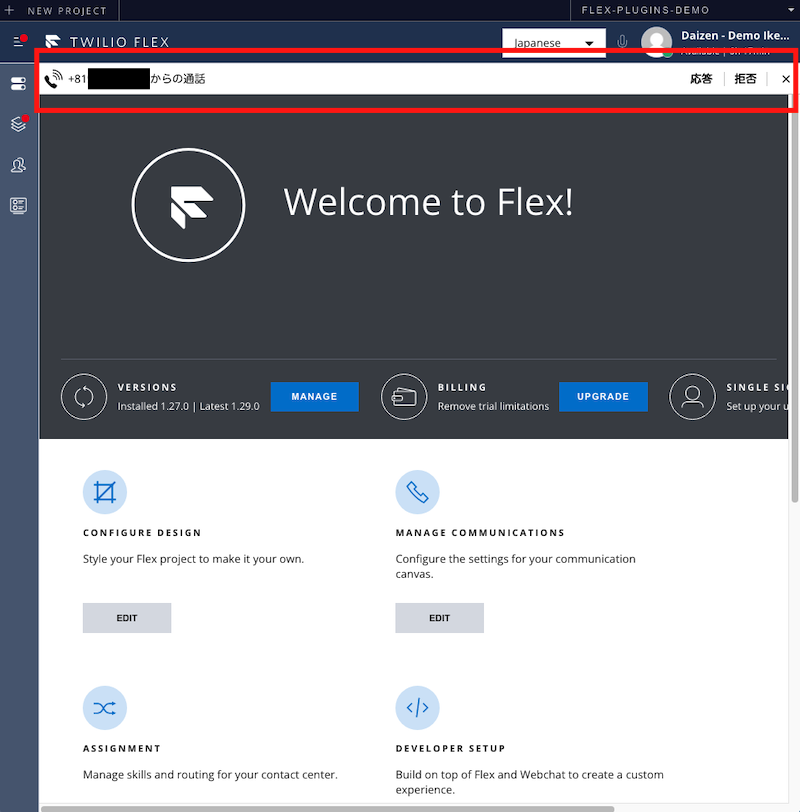
Task: Click the horizontal scrollbar at bottom
Action: 327,808
